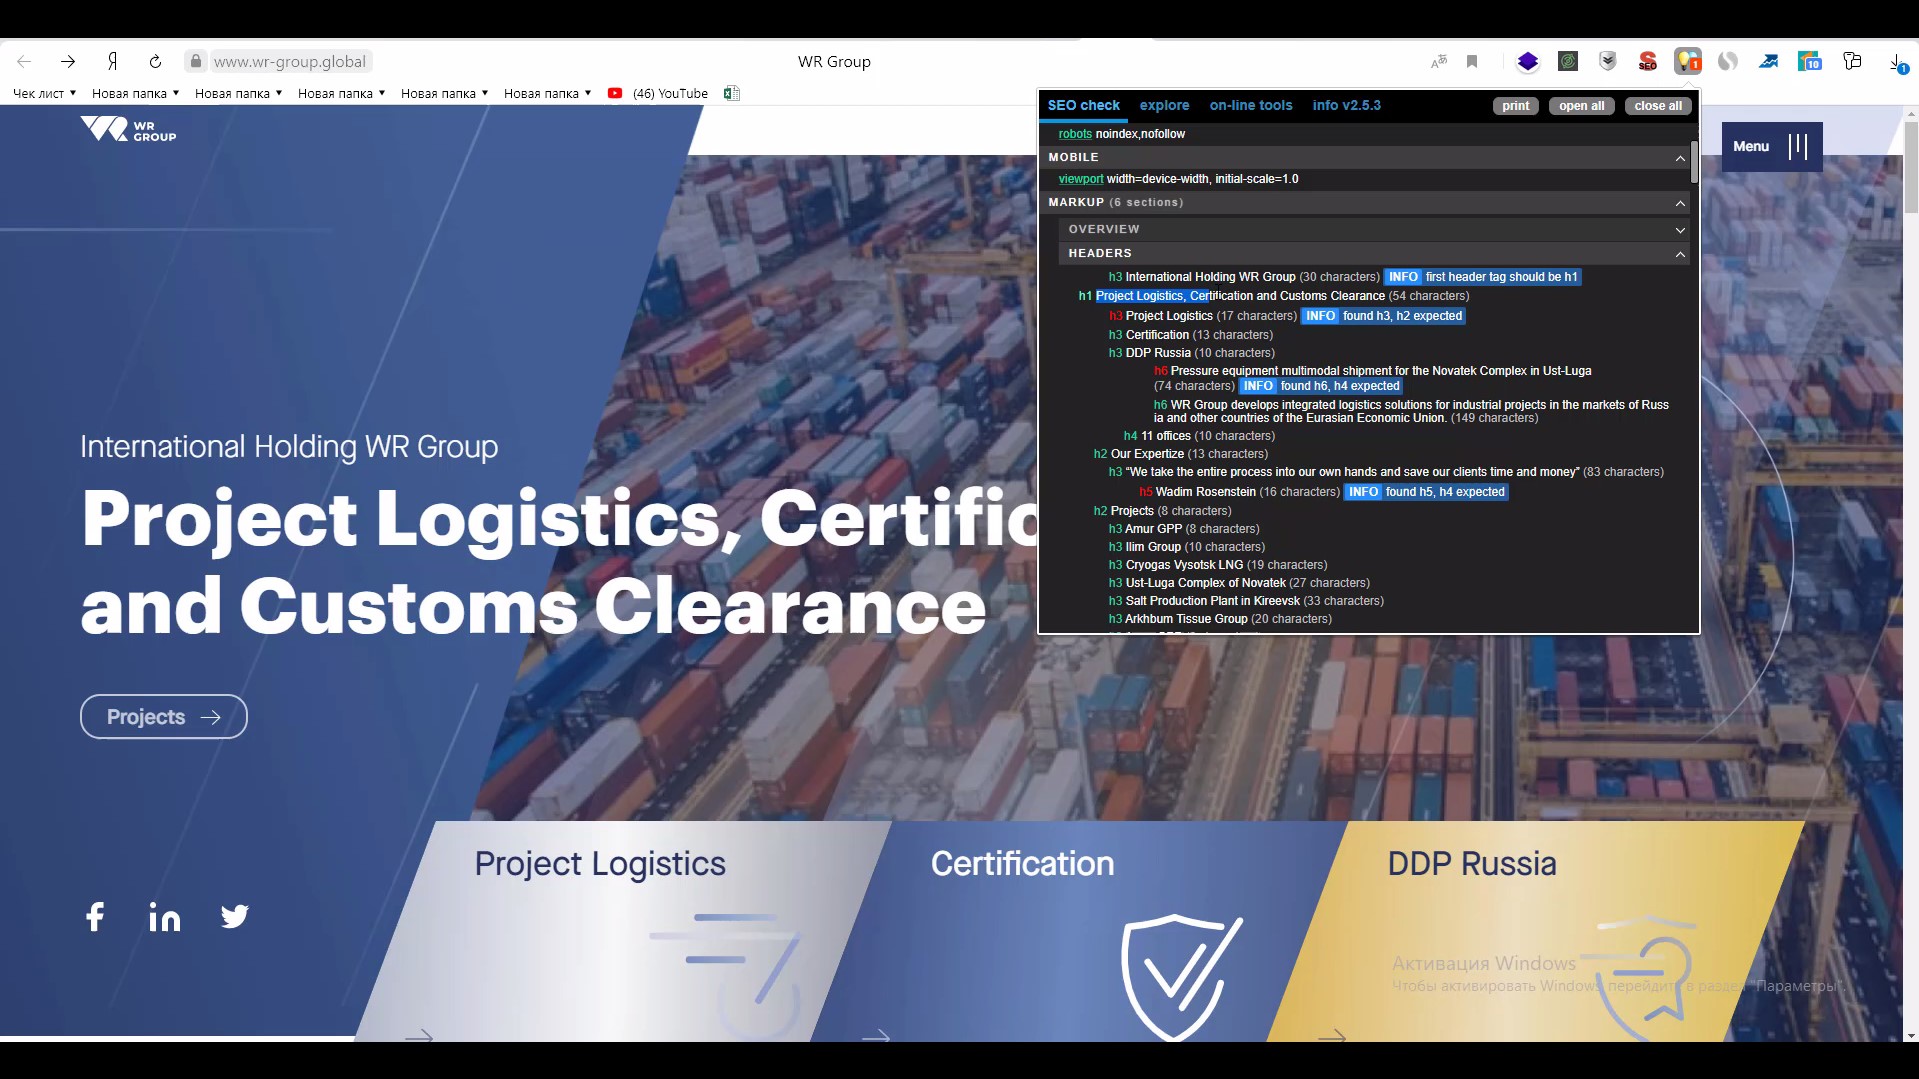Open the icon left of downloads
The width and height of the screenshot is (1919, 1079).
[1852, 61]
